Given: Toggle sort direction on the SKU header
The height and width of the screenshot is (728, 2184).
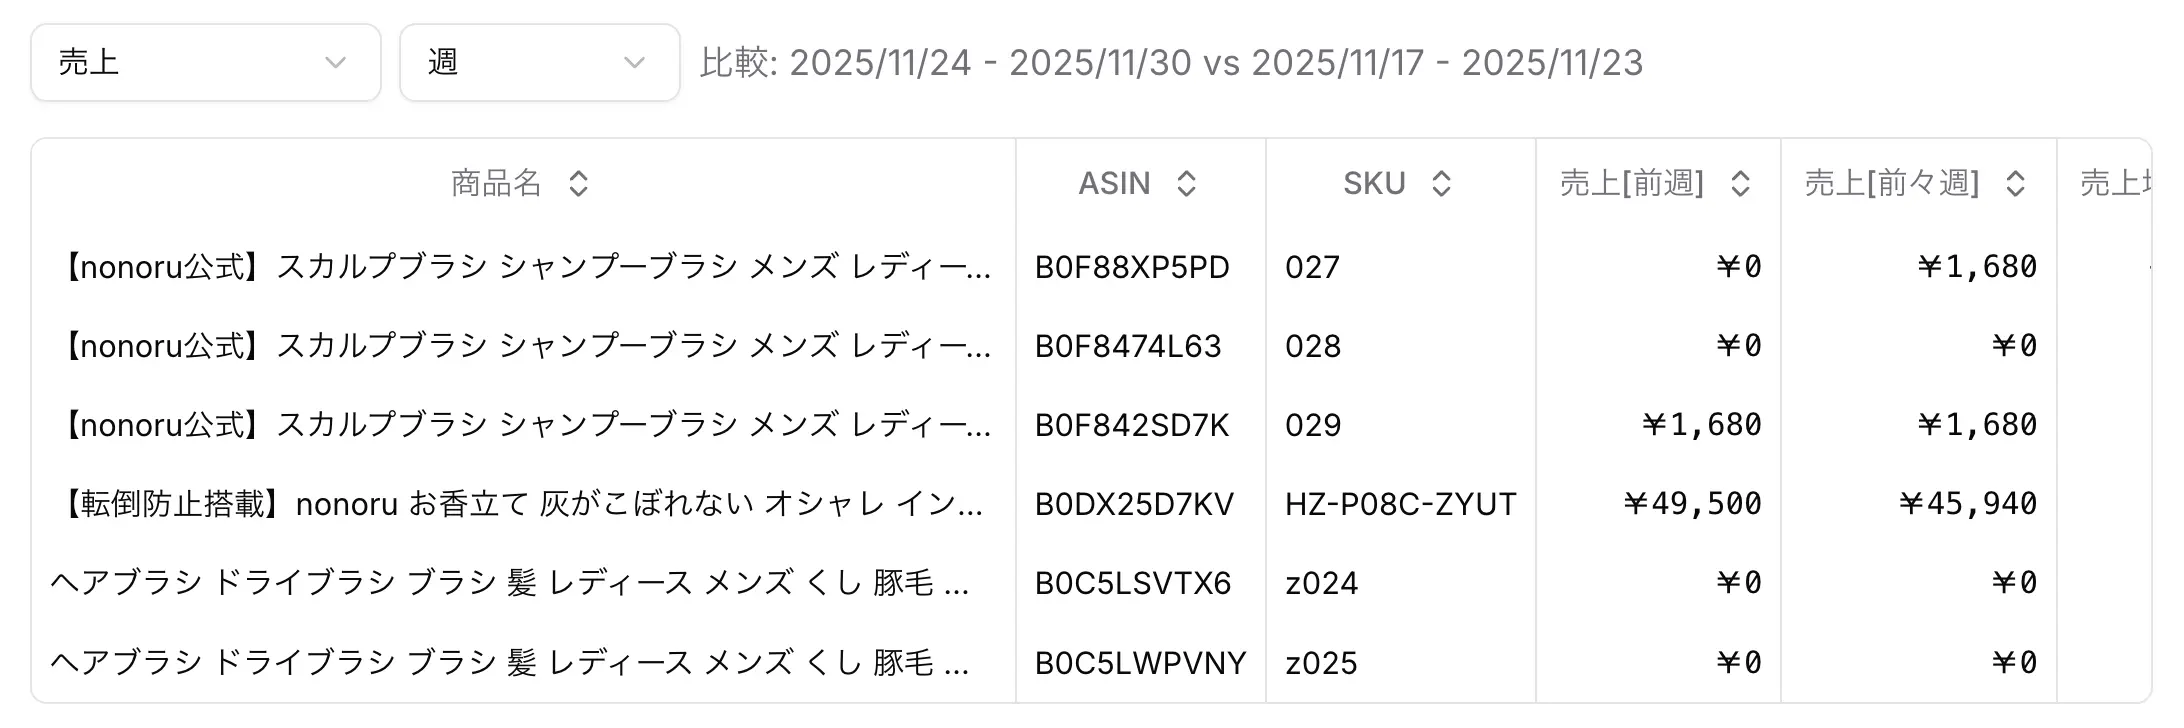Looking at the screenshot, I should point(1440,183).
